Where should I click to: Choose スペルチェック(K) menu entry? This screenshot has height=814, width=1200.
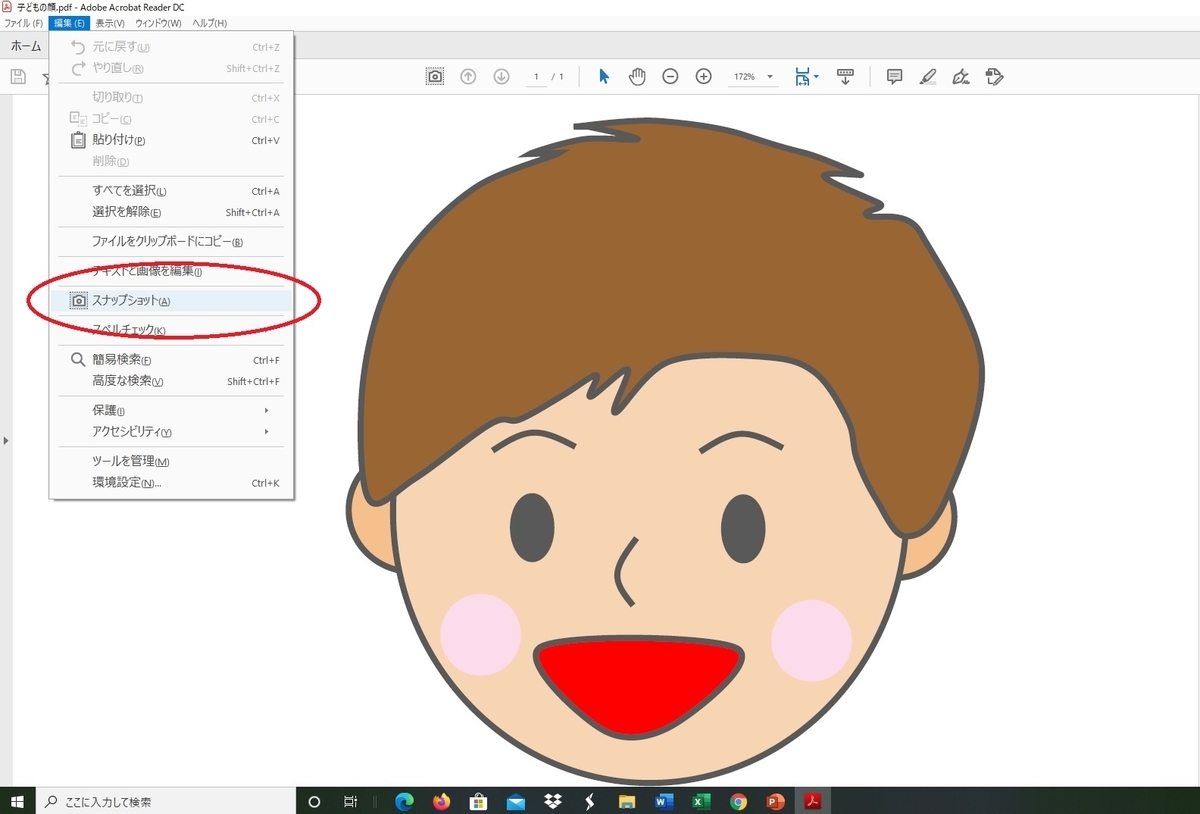[x=172, y=330]
